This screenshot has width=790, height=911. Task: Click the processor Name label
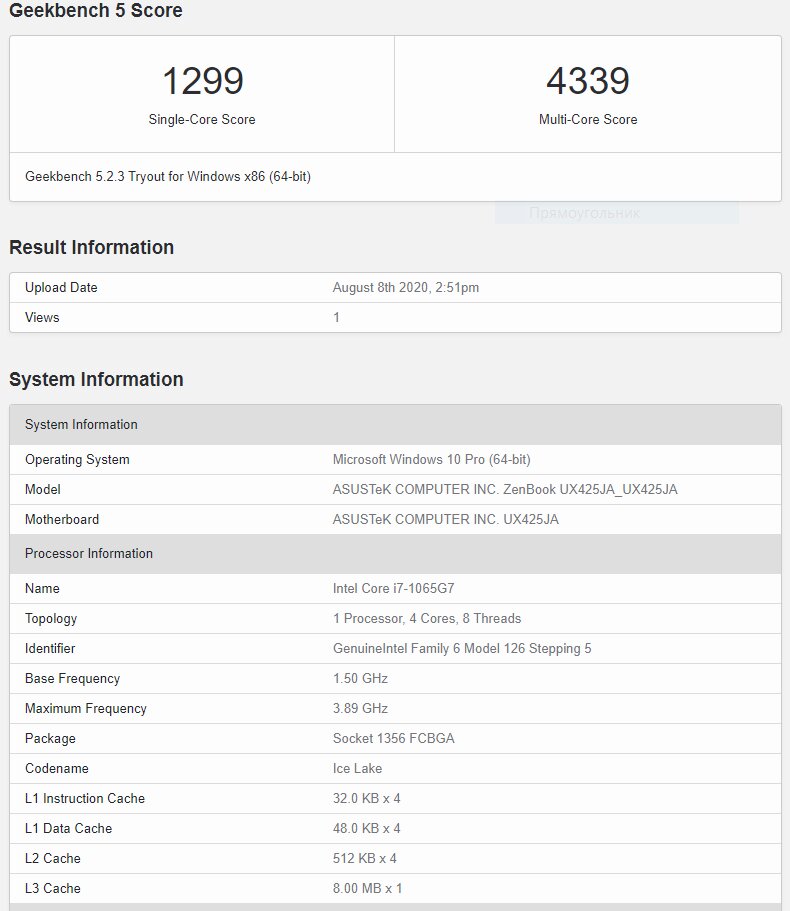coord(42,589)
